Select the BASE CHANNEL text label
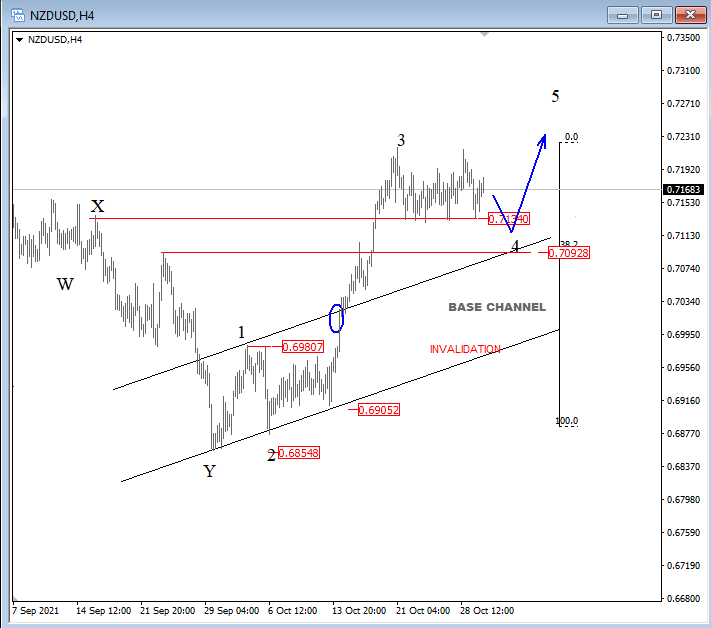Image resolution: width=711 pixels, height=628 pixels. [497, 307]
